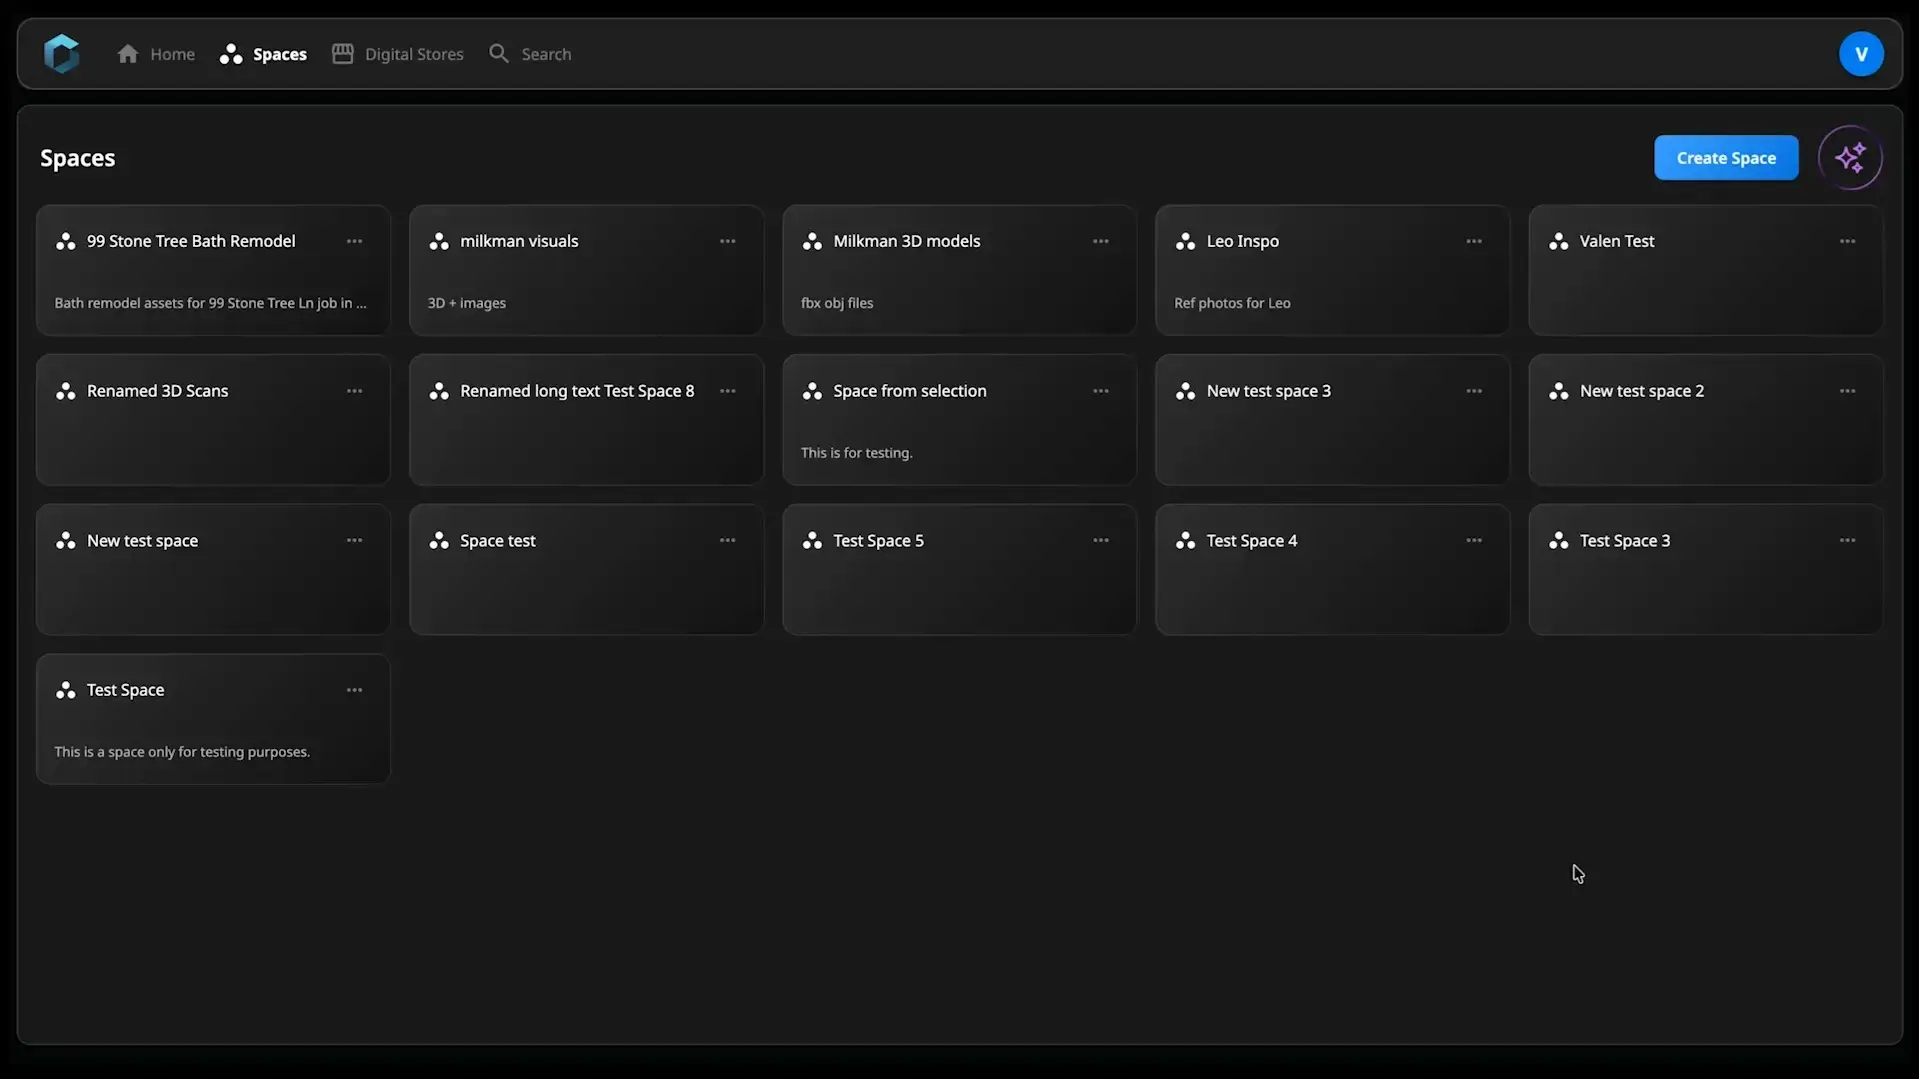Open the ellipsis menu on New test space 2
Viewport: 1919px width, 1079px height.
pos(1846,392)
